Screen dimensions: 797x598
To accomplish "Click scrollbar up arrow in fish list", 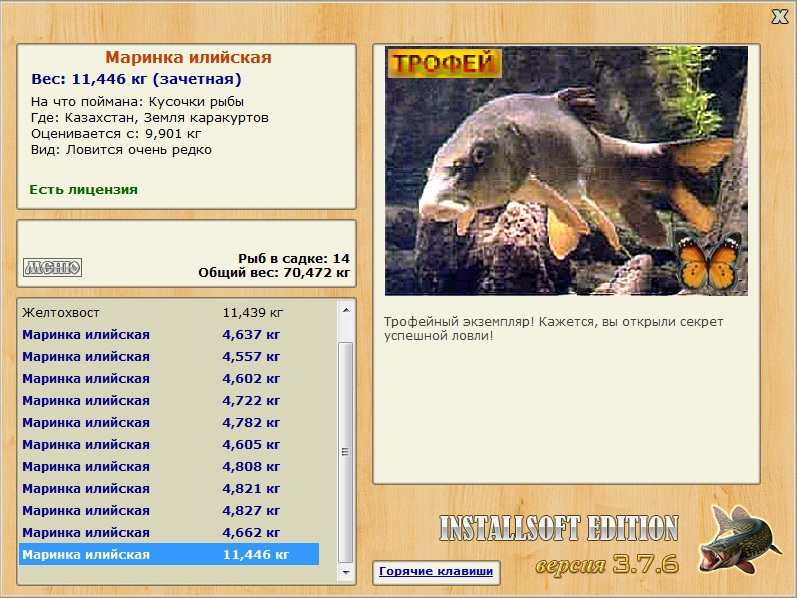I will [x=346, y=310].
